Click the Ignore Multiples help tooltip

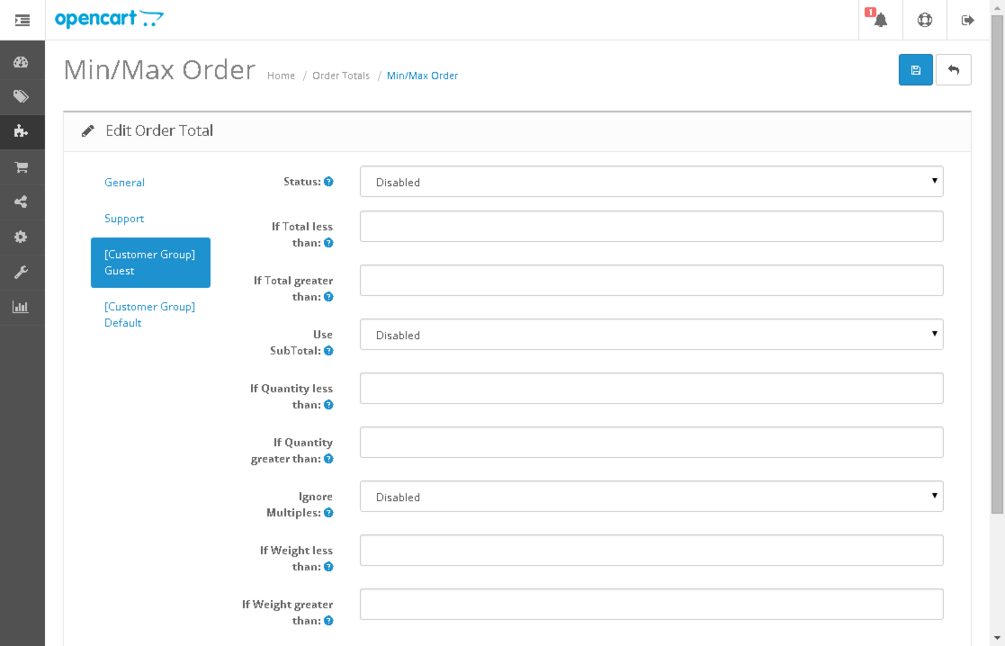click(327, 512)
